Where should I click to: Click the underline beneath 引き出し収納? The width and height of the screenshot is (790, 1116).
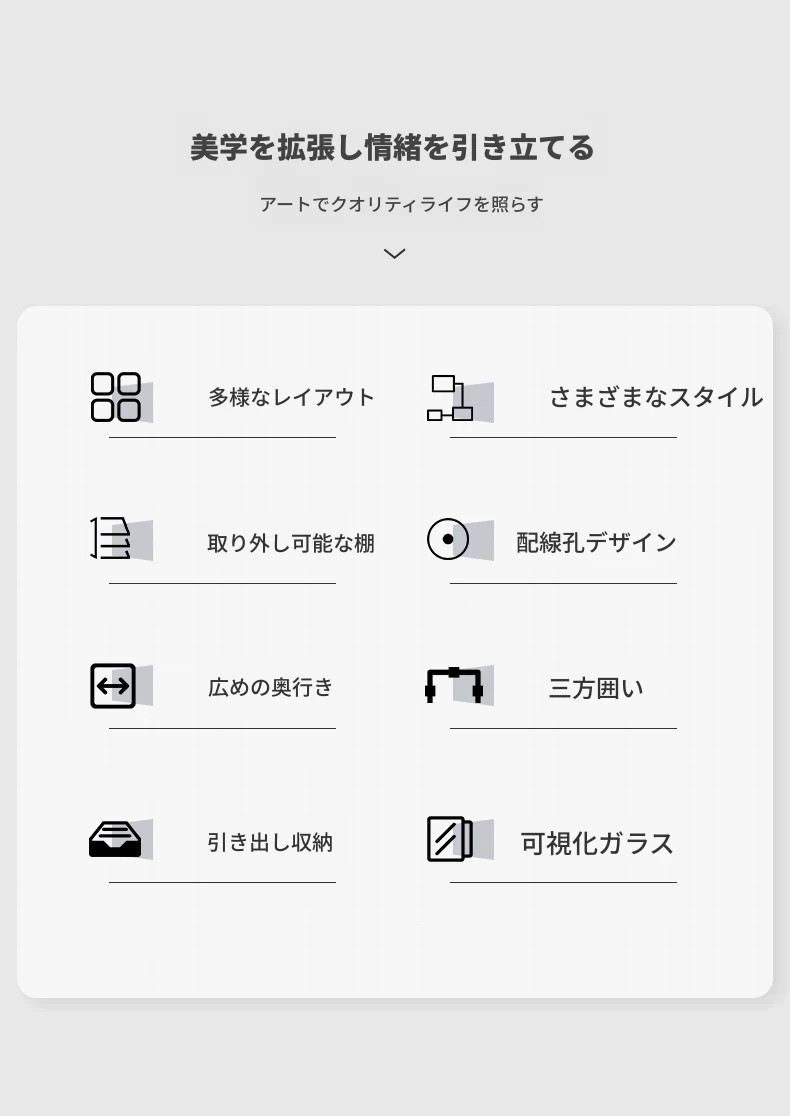[222, 882]
